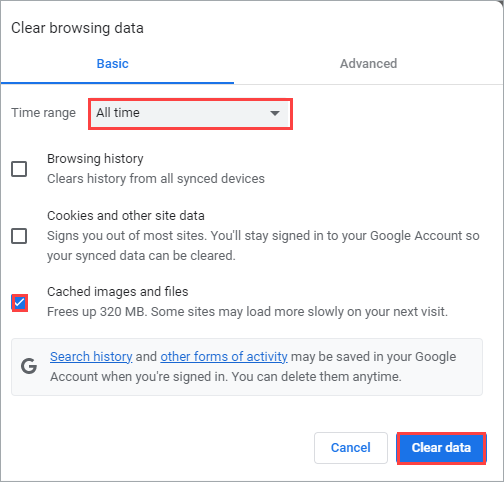Open the Search history link
The image size is (504, 482).
91,357
